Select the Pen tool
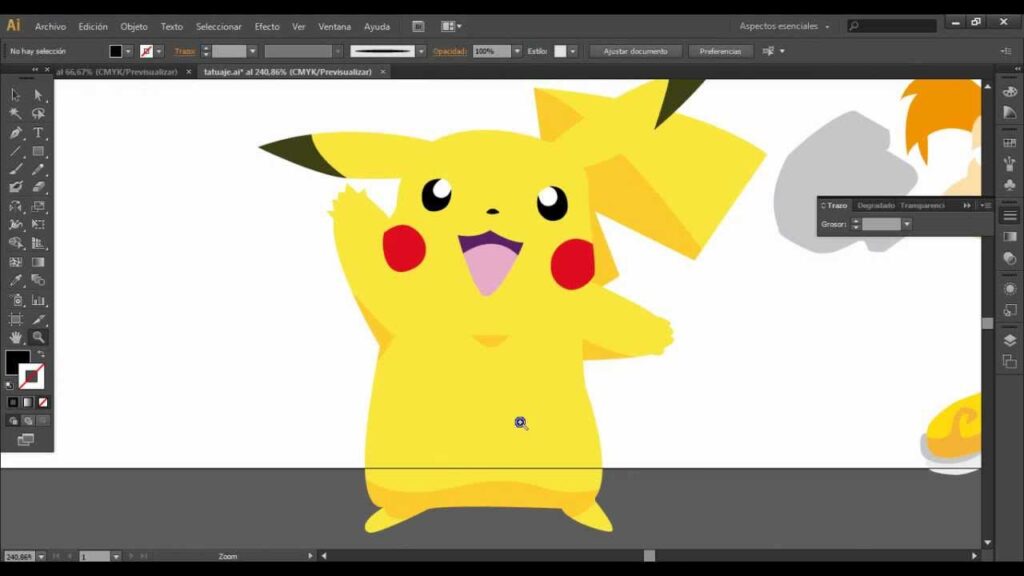The image size is (1024, 576). pyautogui.click(x=16, y=133)
